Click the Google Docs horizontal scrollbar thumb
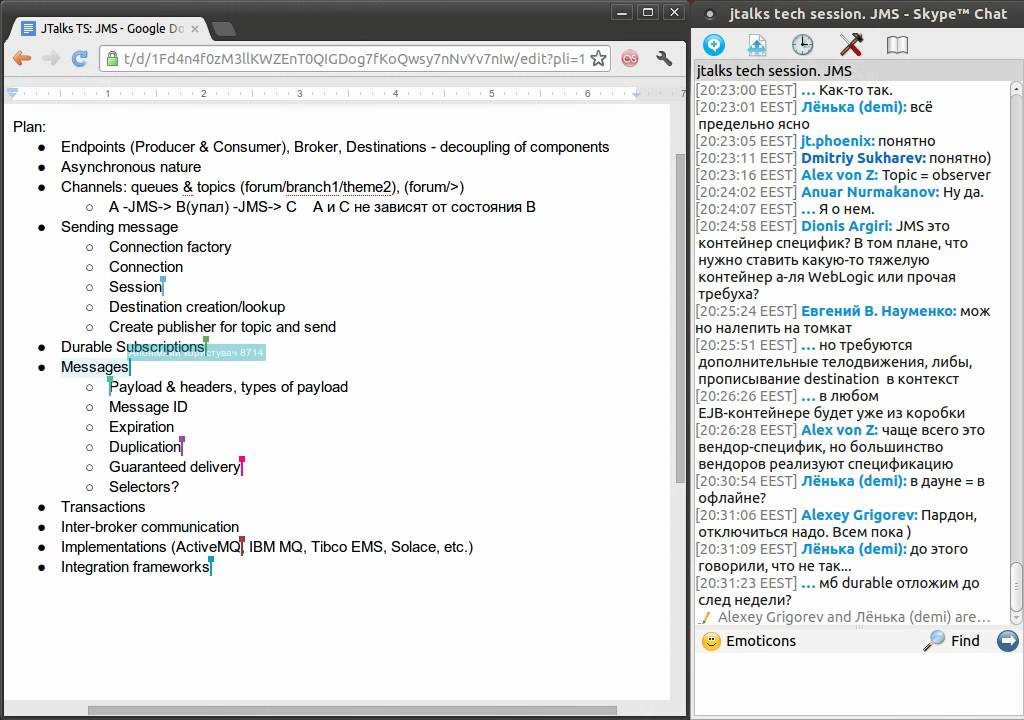The image size is (1024, 720). click(x=353, y=710)
